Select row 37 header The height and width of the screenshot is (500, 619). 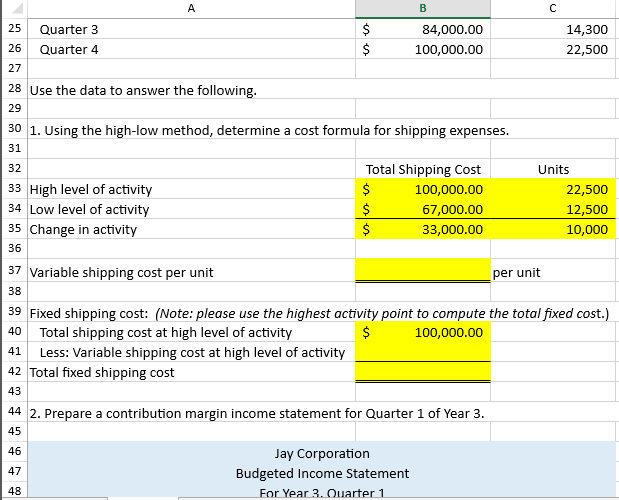[x=15, y=270]
